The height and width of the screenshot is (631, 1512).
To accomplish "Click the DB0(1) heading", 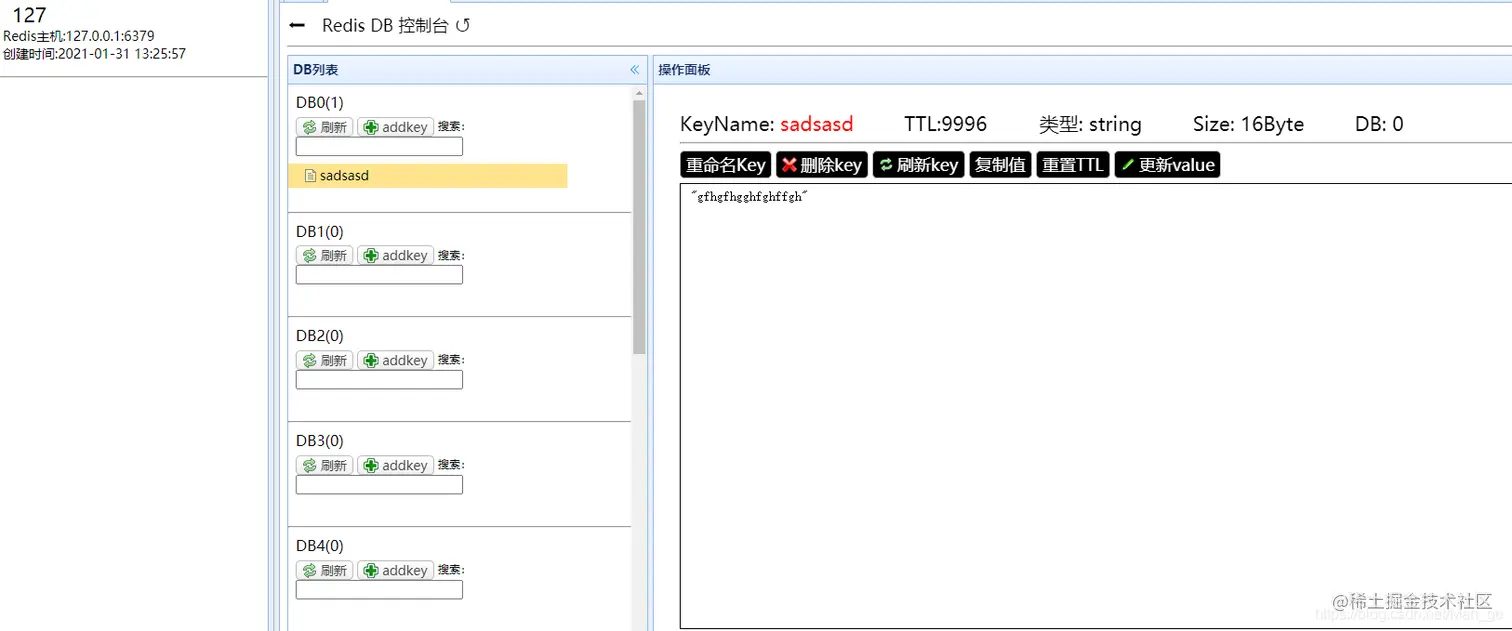I will click(320, 103).
